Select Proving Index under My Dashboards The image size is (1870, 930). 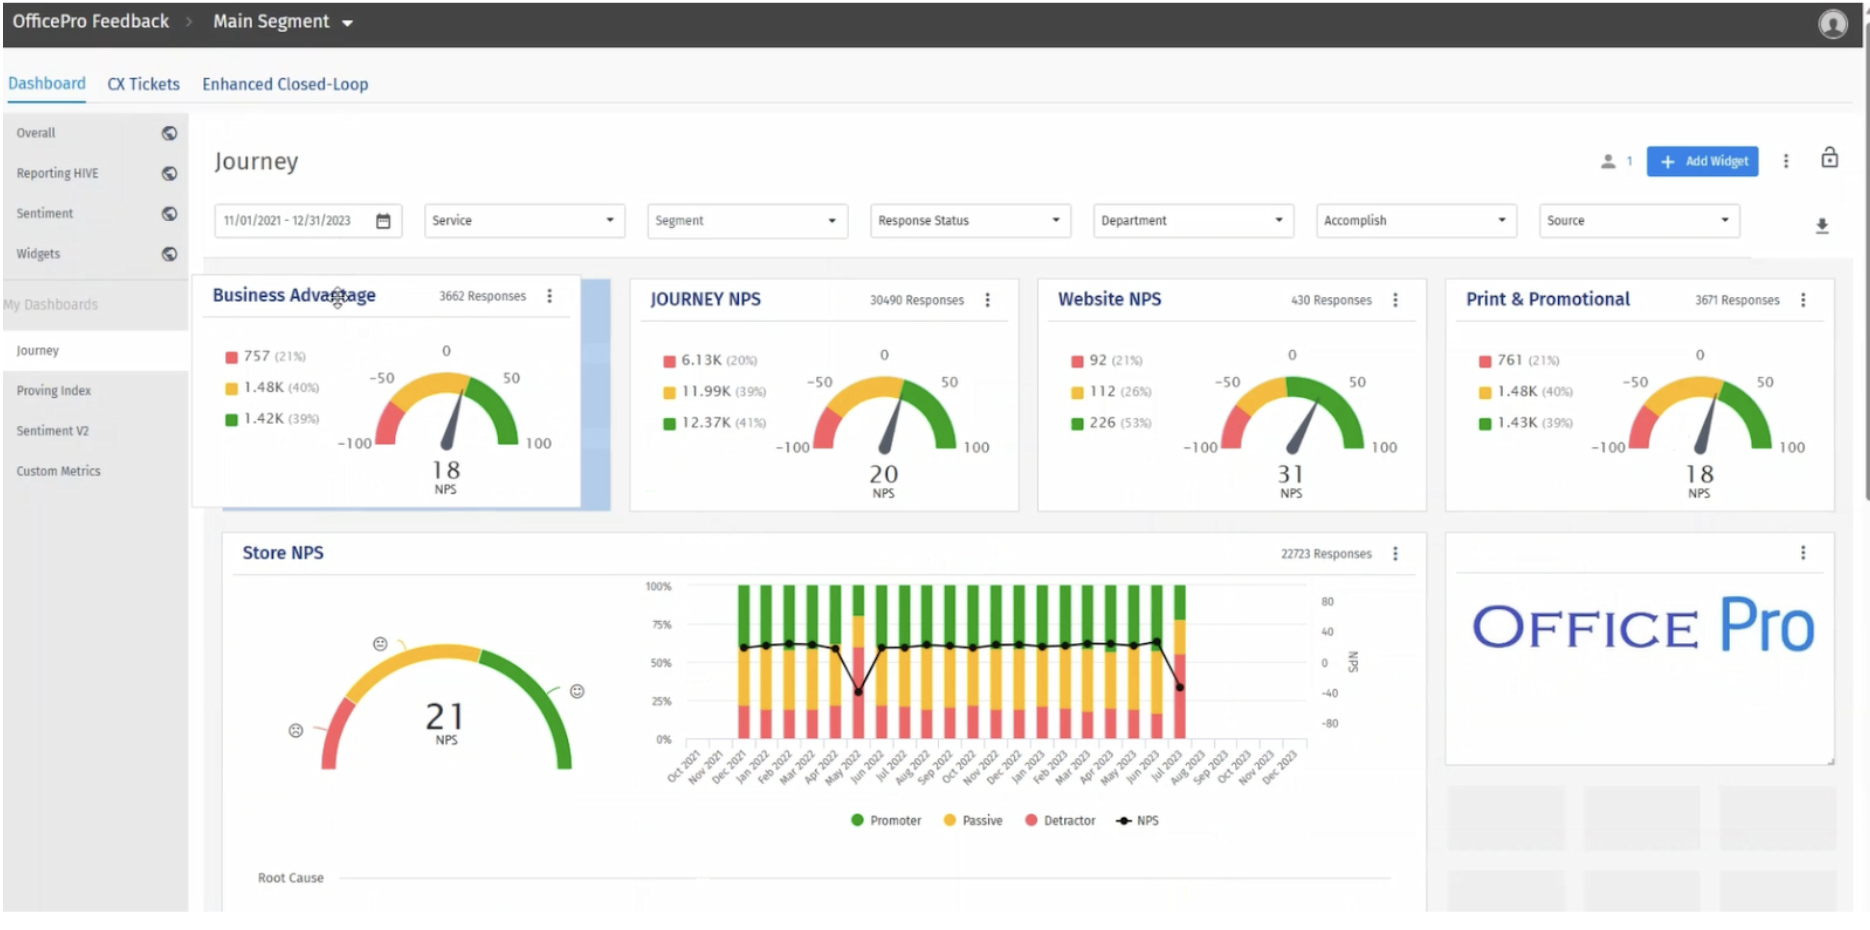53,390
